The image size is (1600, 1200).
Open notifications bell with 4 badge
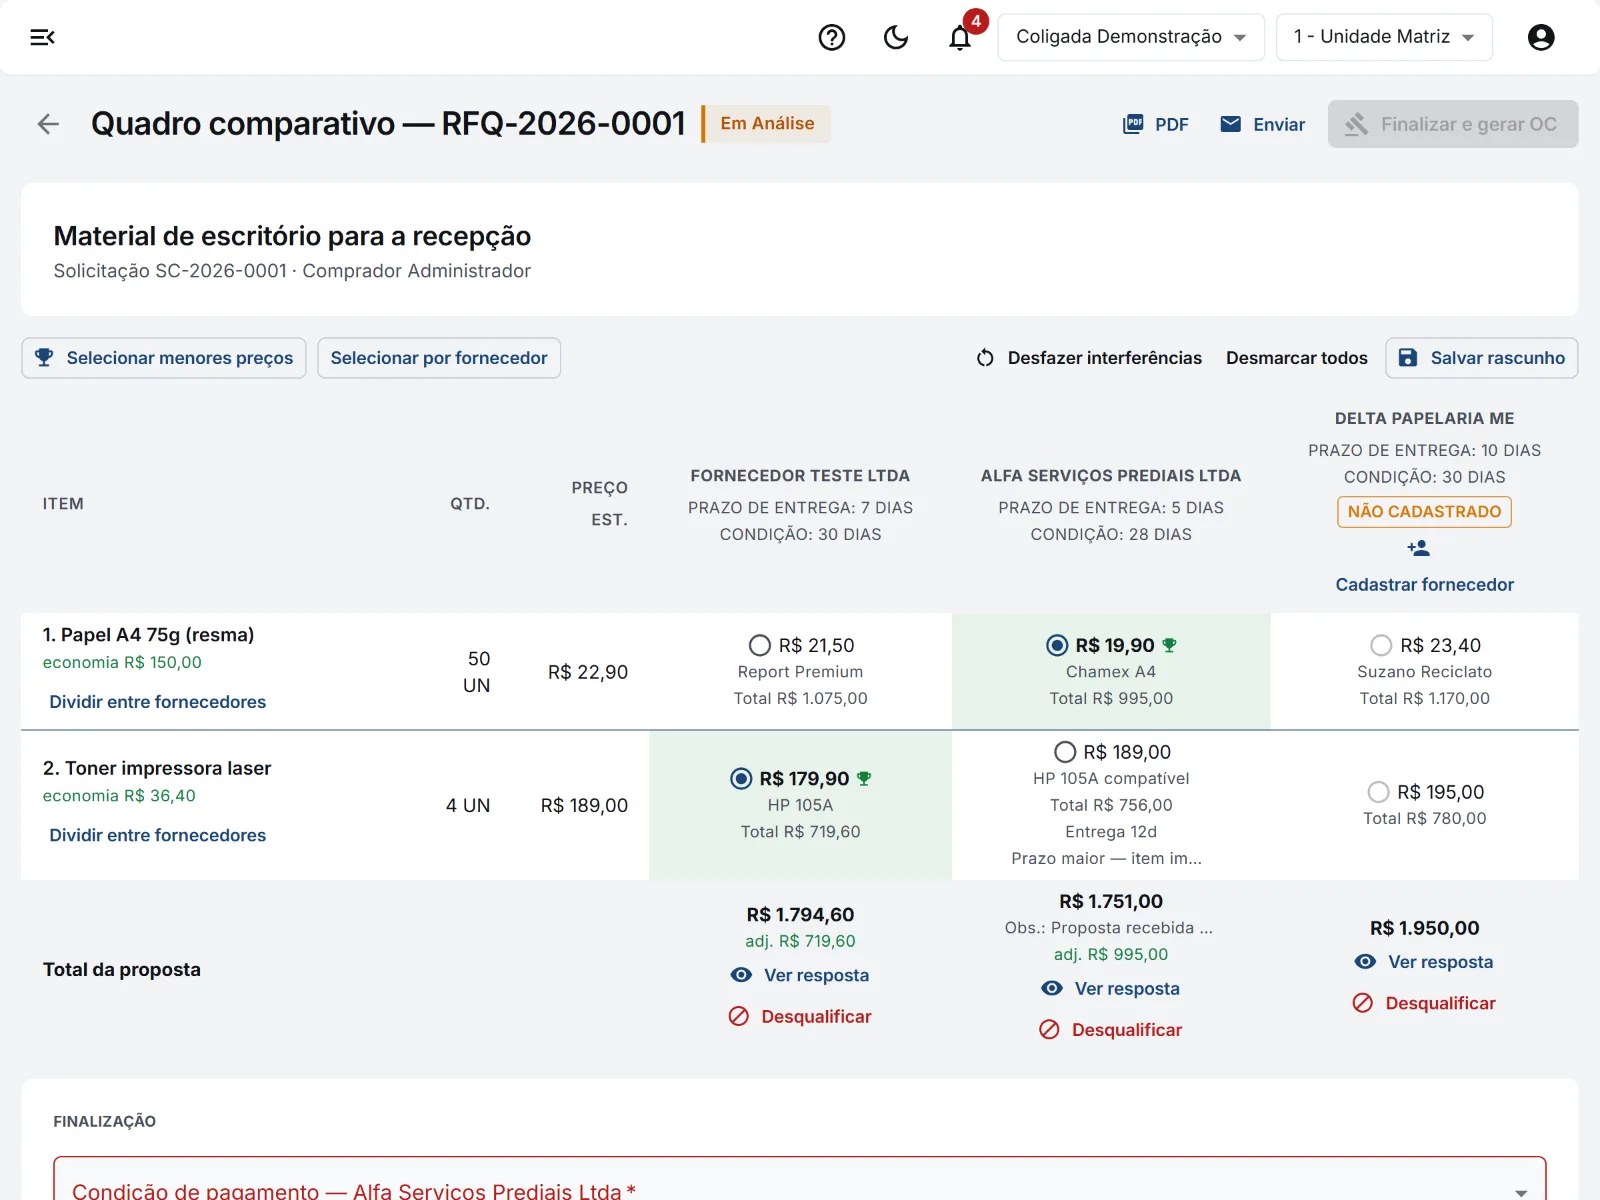(960, 37)
